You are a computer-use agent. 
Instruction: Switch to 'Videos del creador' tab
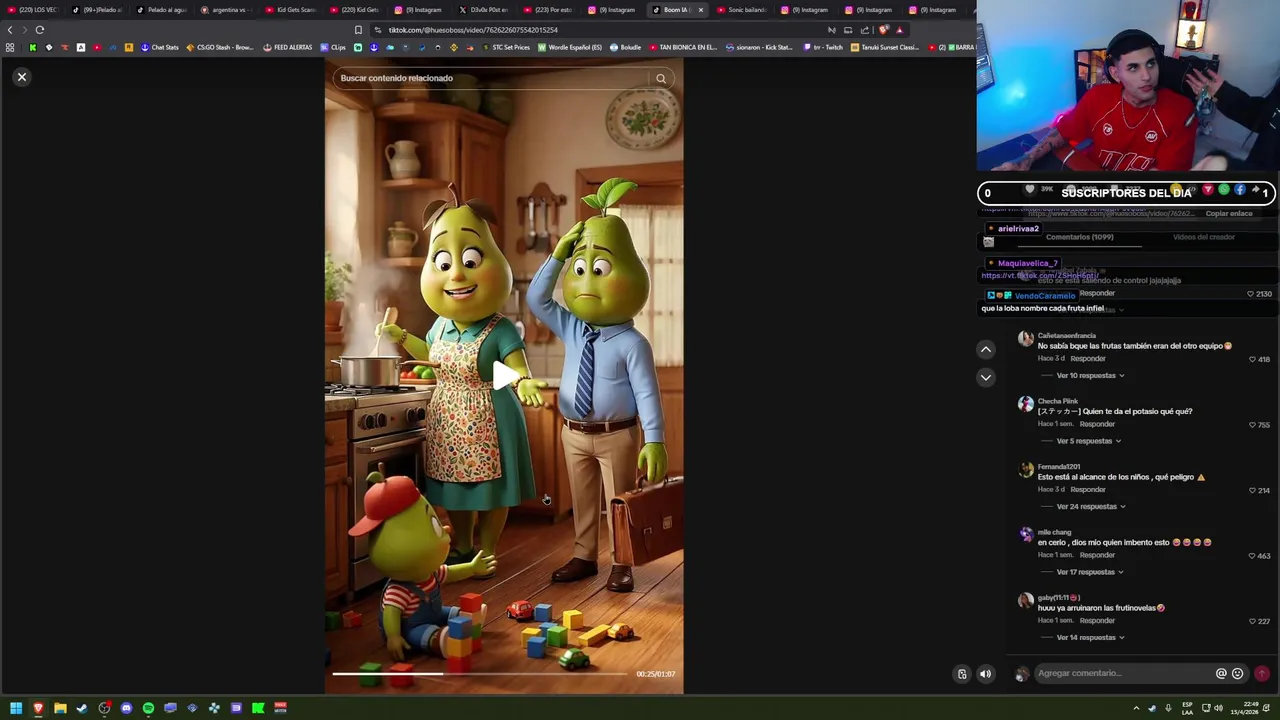(x=1204, y=237)
